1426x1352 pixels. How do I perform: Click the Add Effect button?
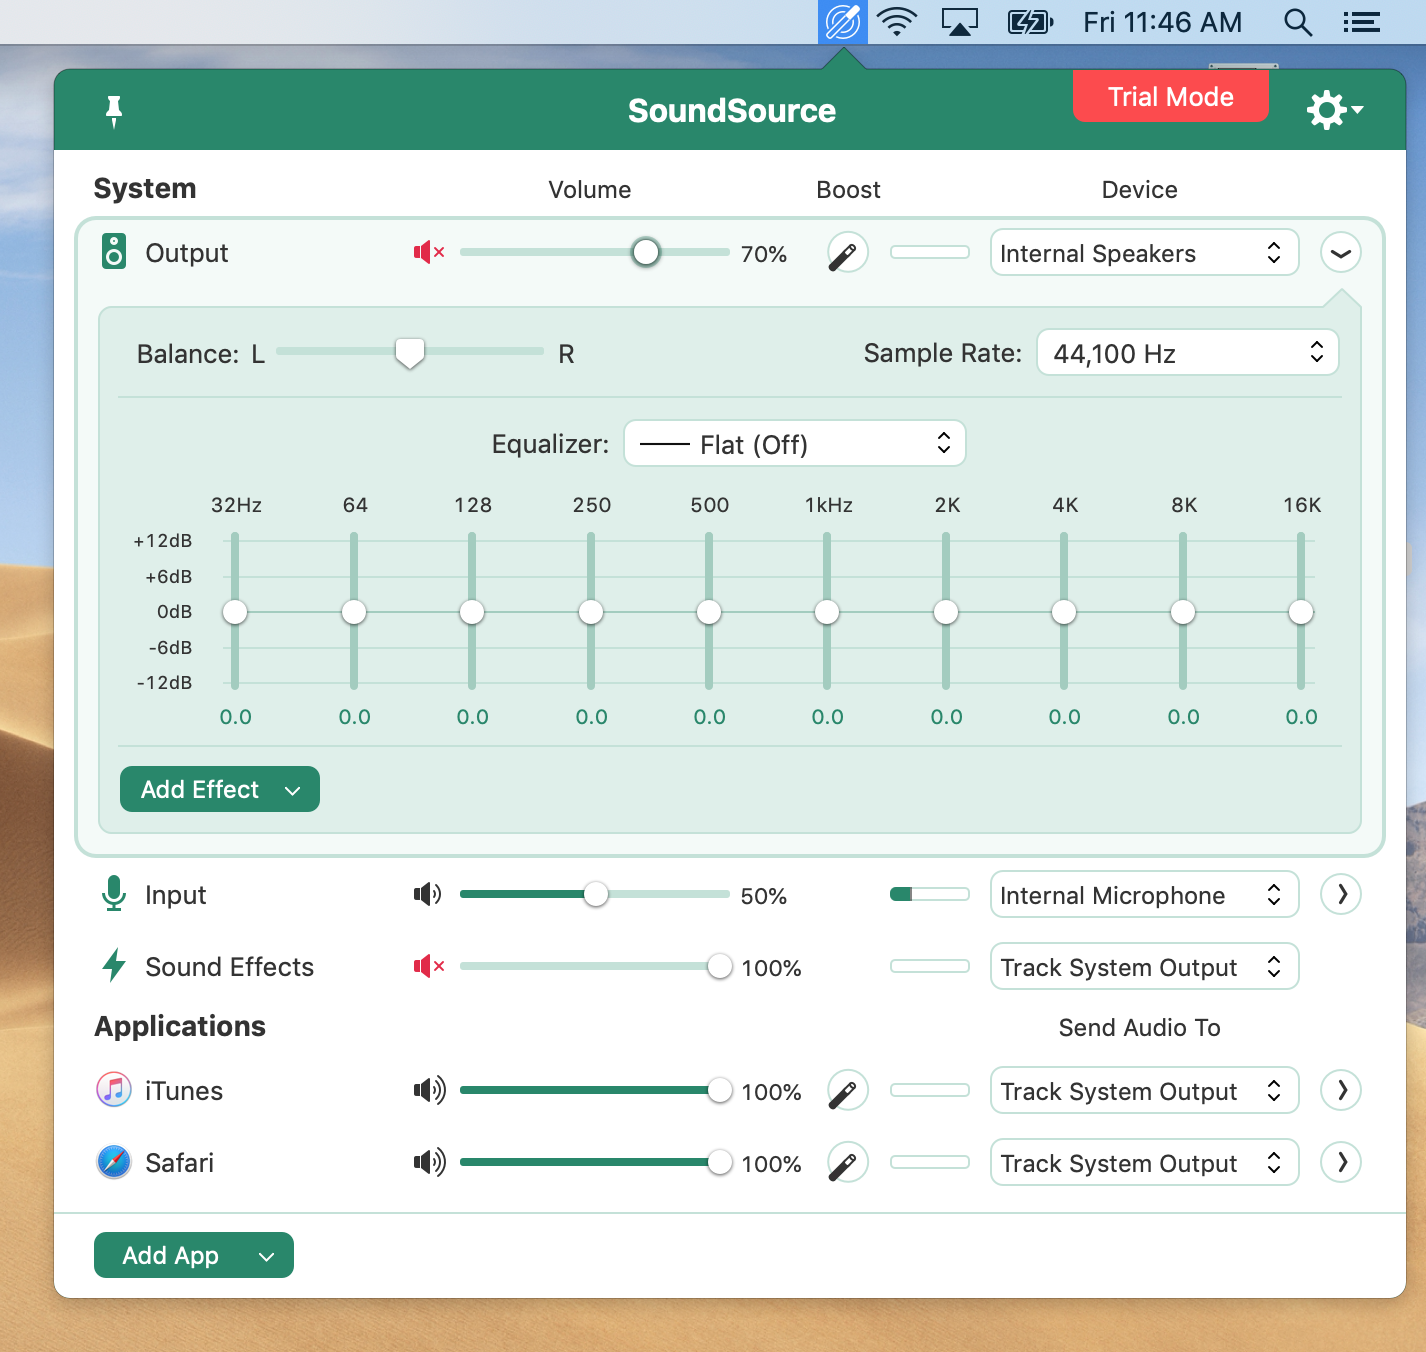tap(220, 789)
